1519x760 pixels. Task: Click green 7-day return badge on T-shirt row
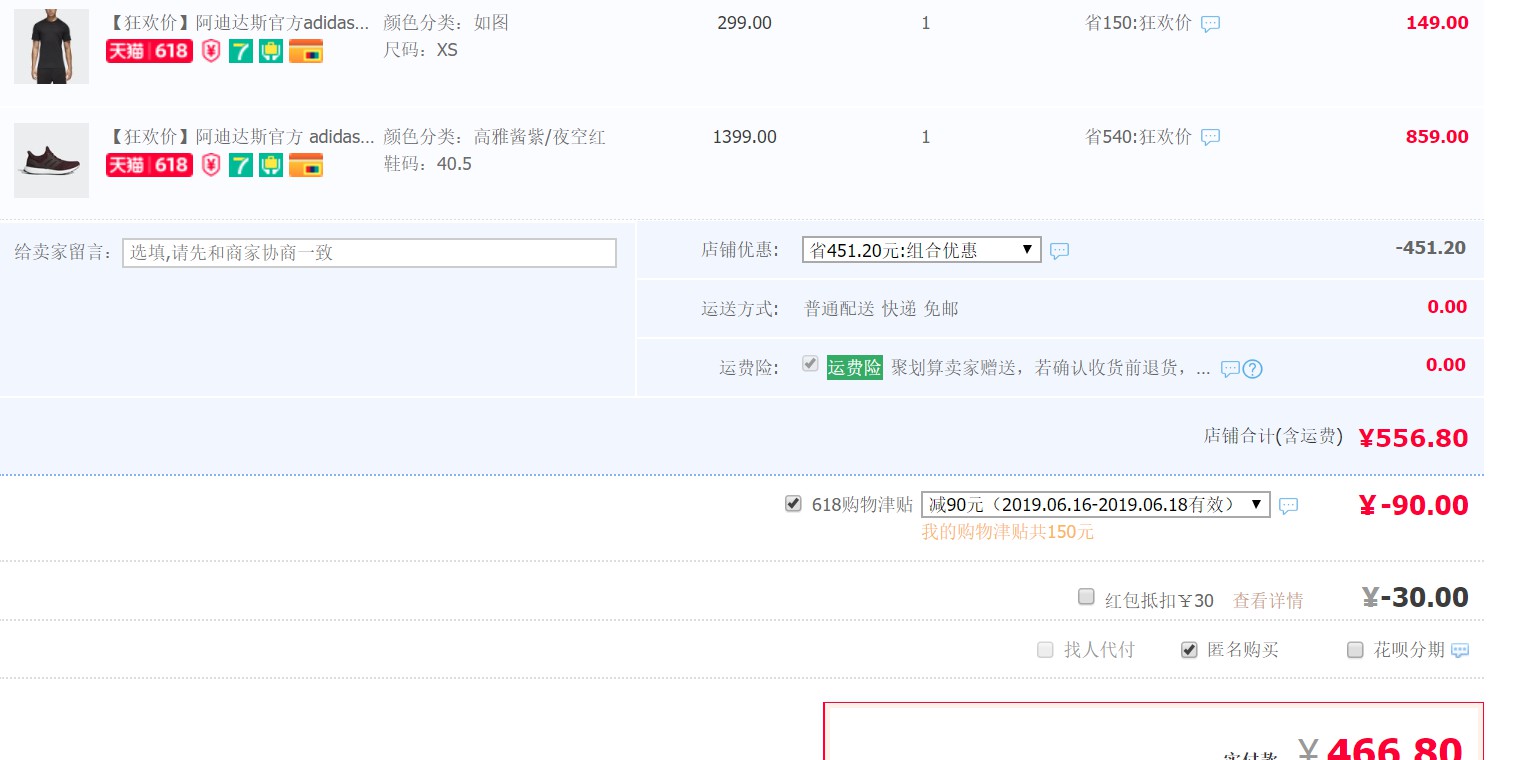point(241,51)
